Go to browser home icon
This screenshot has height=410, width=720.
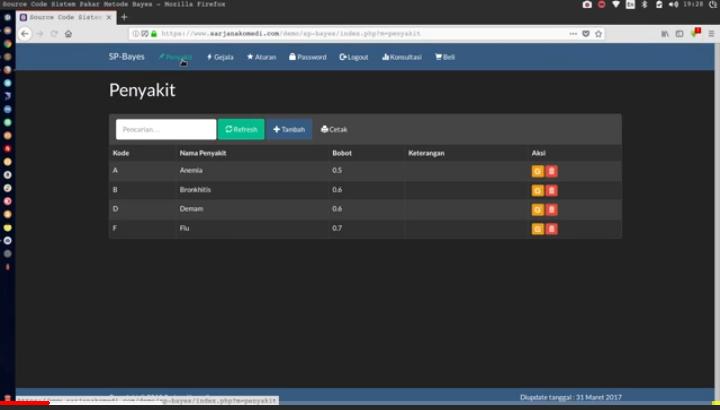point(69,33)
